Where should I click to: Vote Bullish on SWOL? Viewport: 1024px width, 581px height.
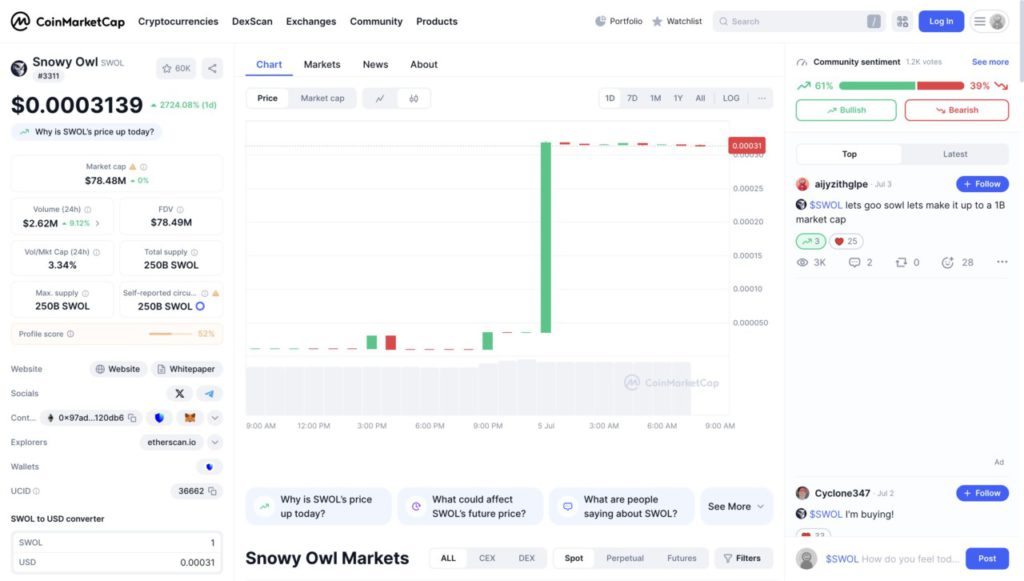[x=846, y=110]
